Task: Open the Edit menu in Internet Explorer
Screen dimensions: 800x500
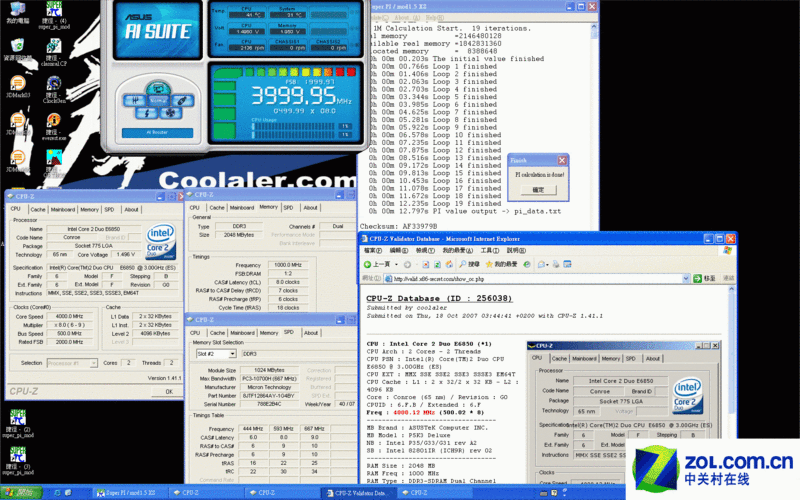Action: [x=398, y=251]
